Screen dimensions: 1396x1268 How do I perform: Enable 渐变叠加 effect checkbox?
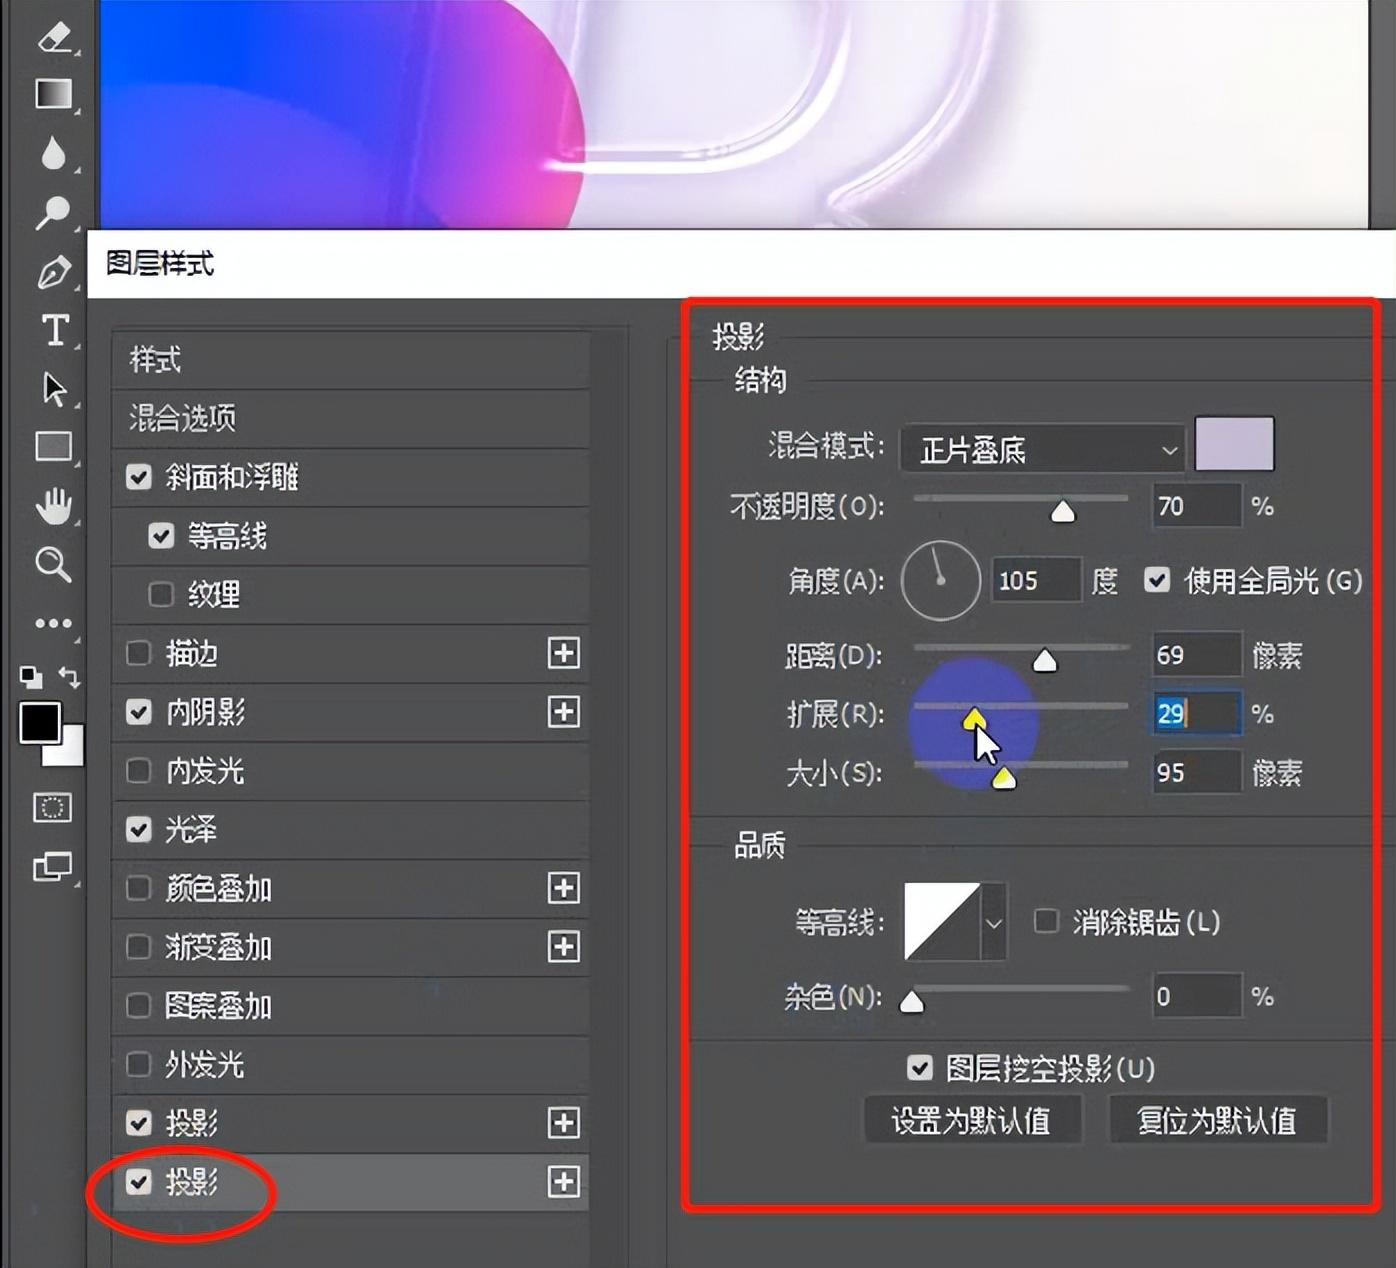click(x=139, y=947)
